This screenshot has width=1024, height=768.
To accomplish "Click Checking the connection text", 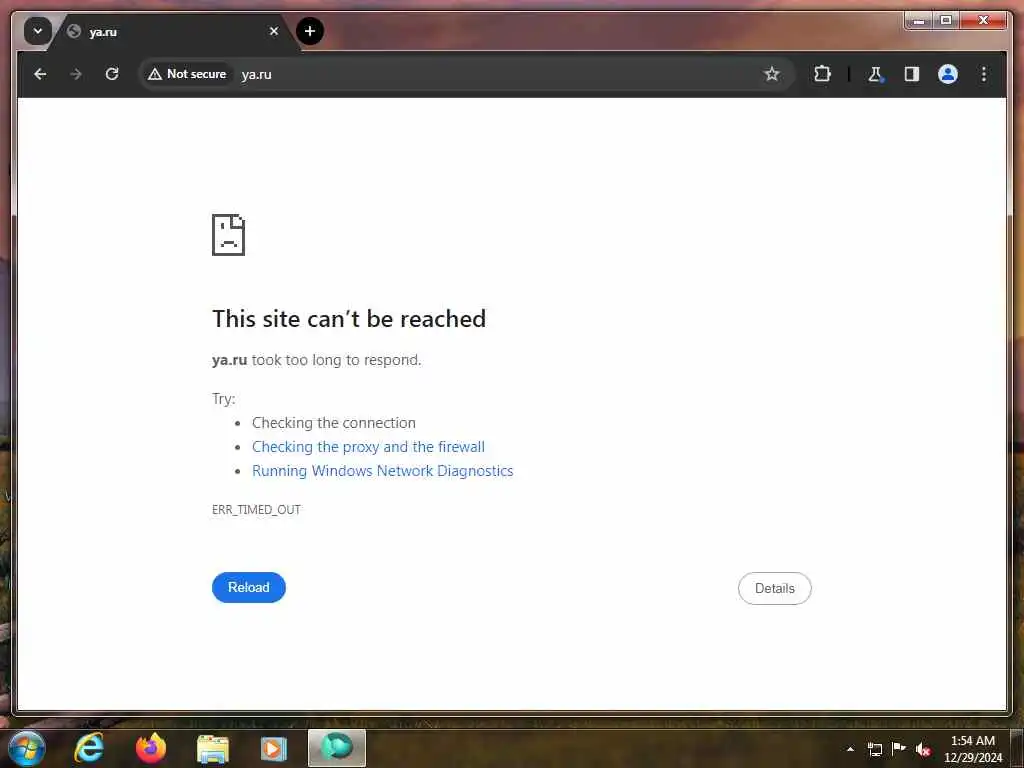I will [x=334, y=423].
